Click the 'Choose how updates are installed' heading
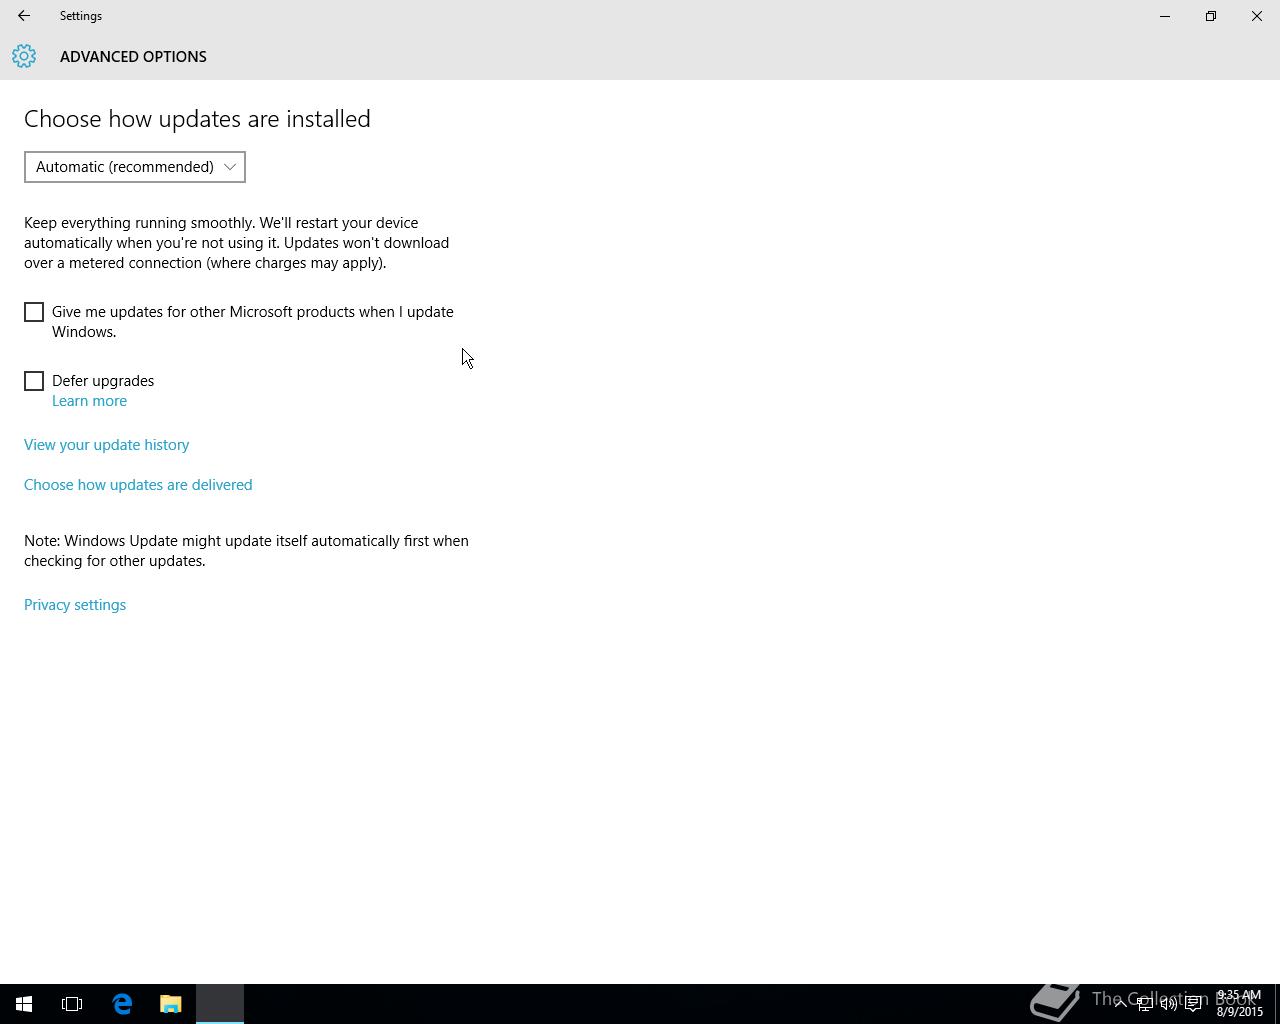The height and width of the screenshot is (1024, 1280). point(197,119)
